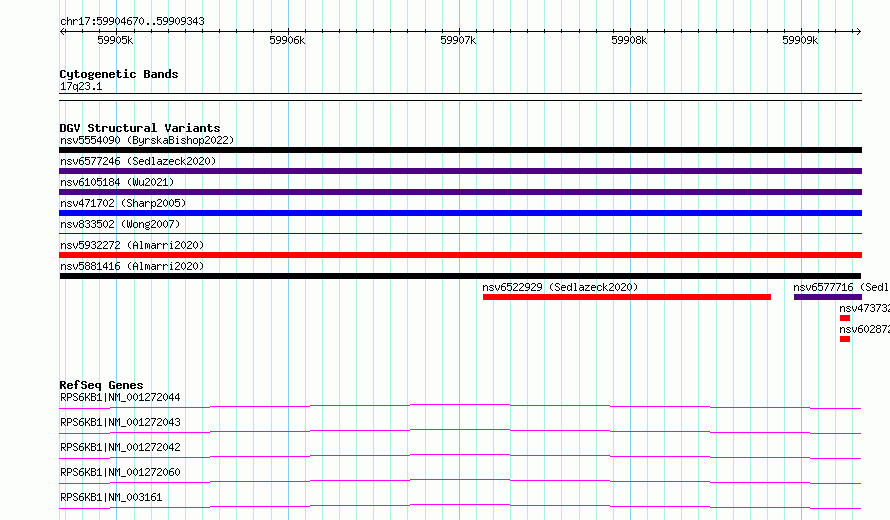Viewport: 890px width, 520px height.
Task: Select the nsv5932272 (Almarri2020) label
Action: coord(132,245)
